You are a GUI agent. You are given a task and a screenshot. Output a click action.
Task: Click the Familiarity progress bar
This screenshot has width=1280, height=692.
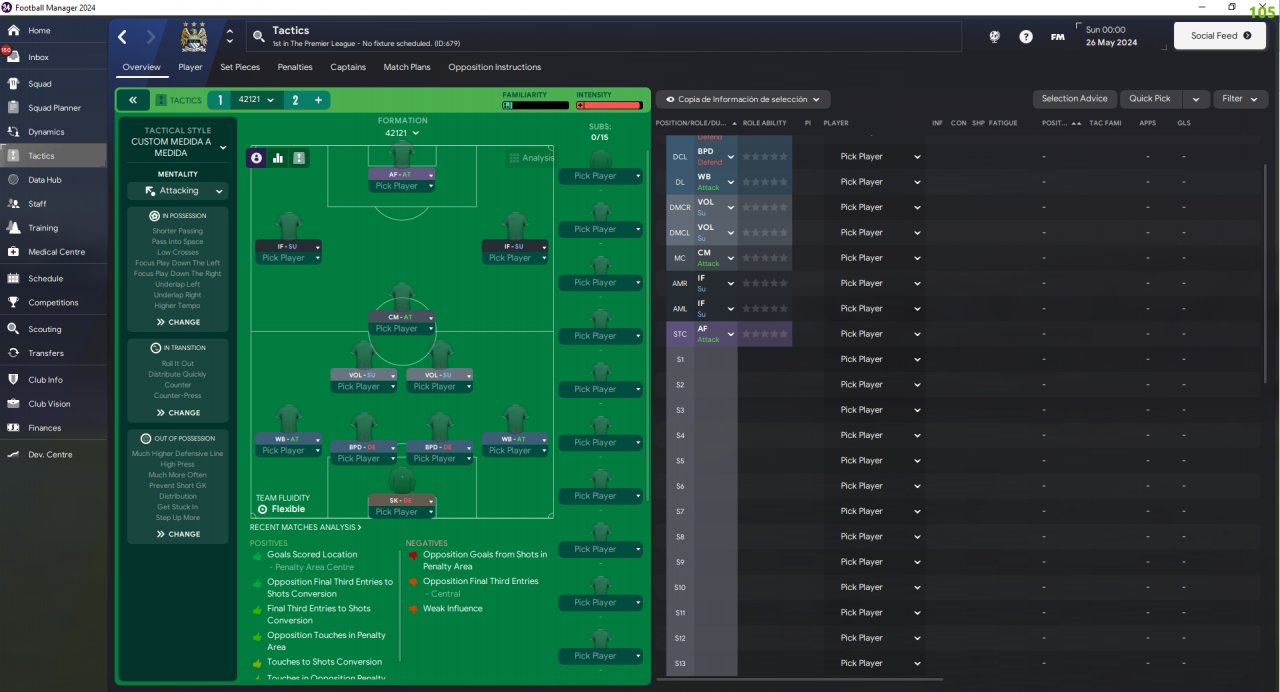point(533,105)
